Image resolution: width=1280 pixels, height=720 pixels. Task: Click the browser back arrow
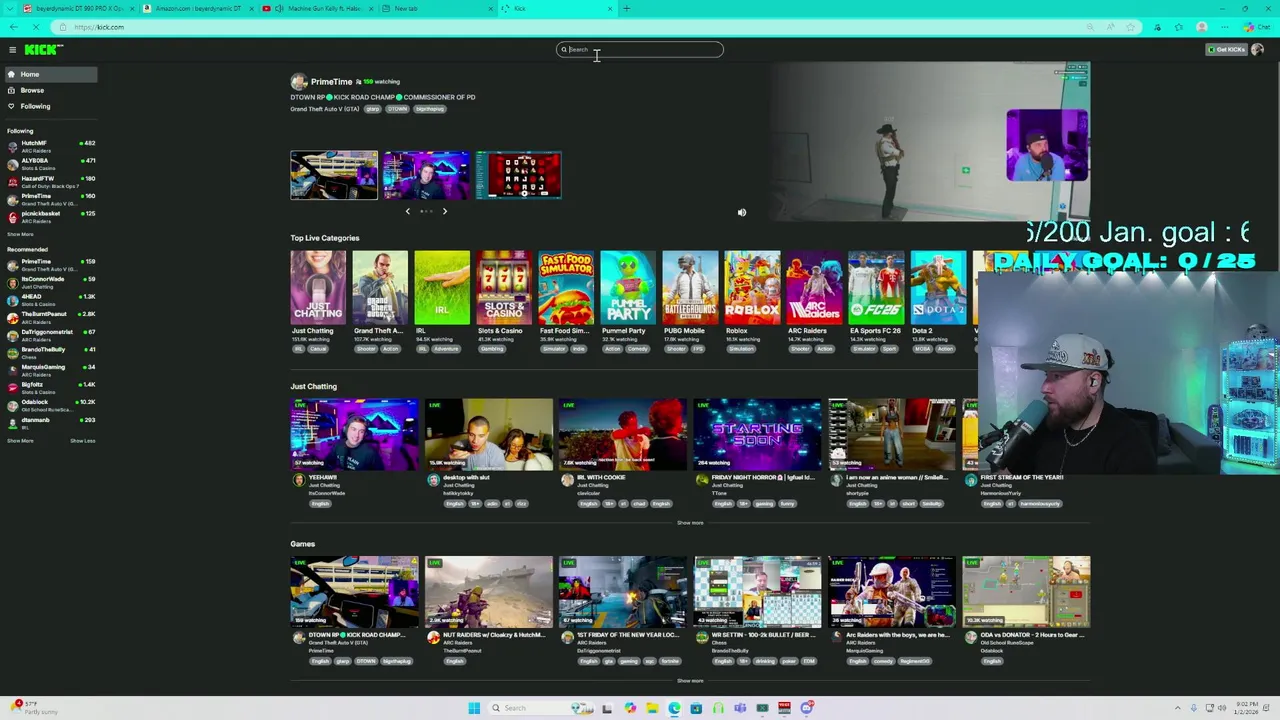click(x=13, y=27)
